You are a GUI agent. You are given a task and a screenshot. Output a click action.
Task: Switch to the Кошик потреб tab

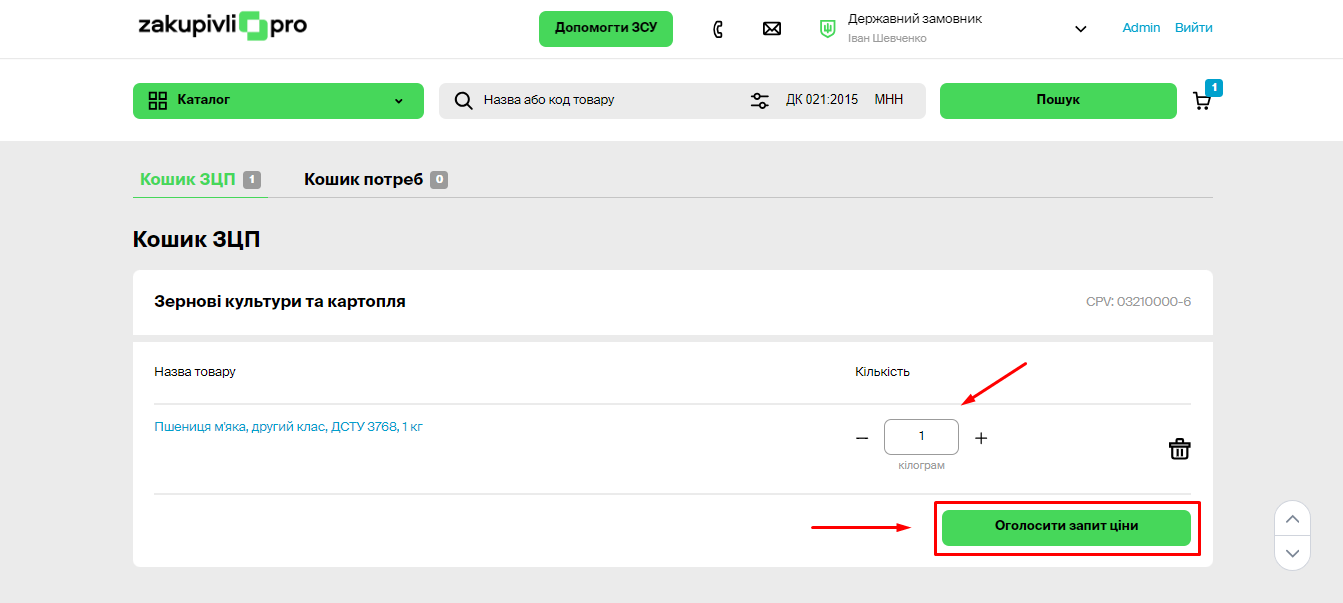point(364,180)
